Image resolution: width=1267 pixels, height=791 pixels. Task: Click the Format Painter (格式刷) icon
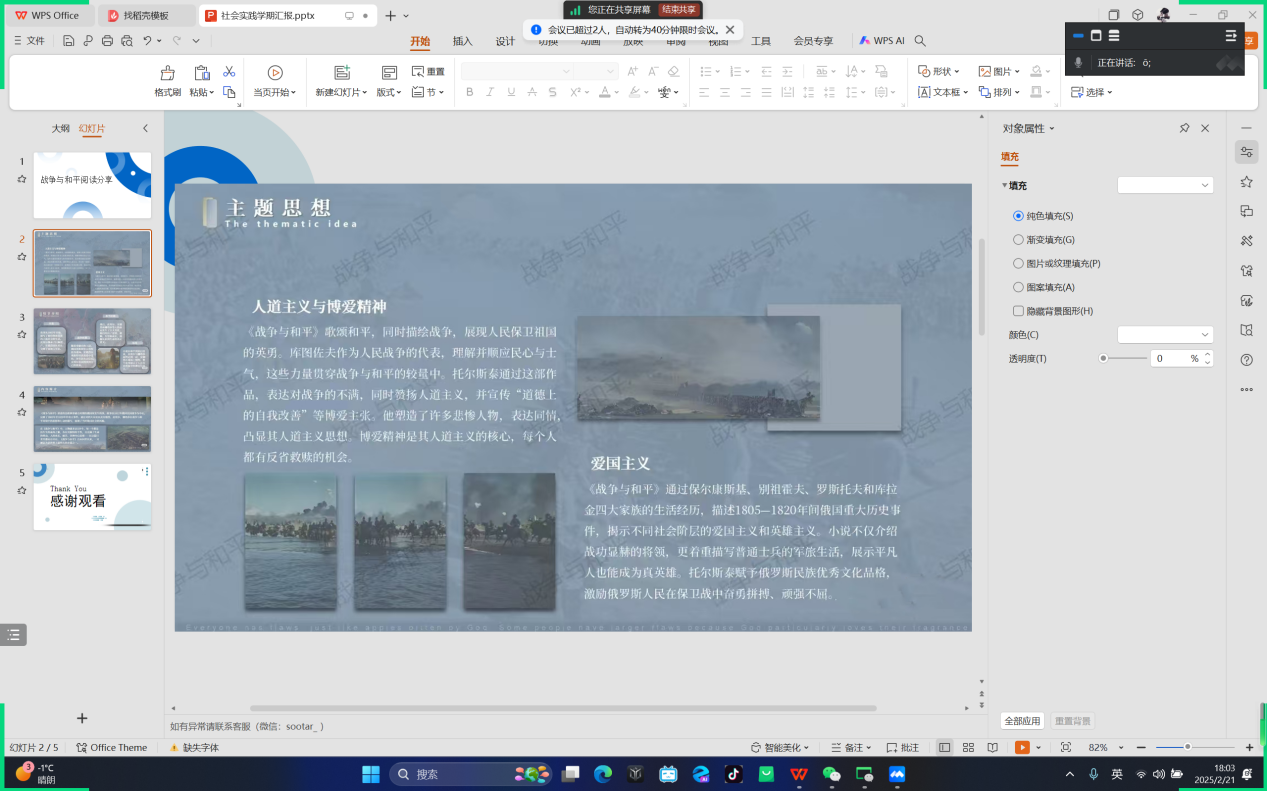(167, 73)
